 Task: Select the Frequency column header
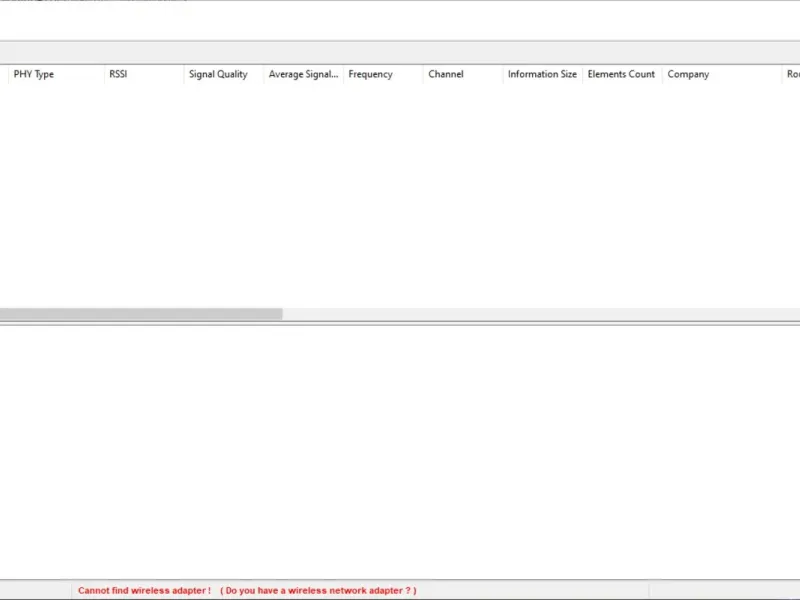(x=383, y=74)
